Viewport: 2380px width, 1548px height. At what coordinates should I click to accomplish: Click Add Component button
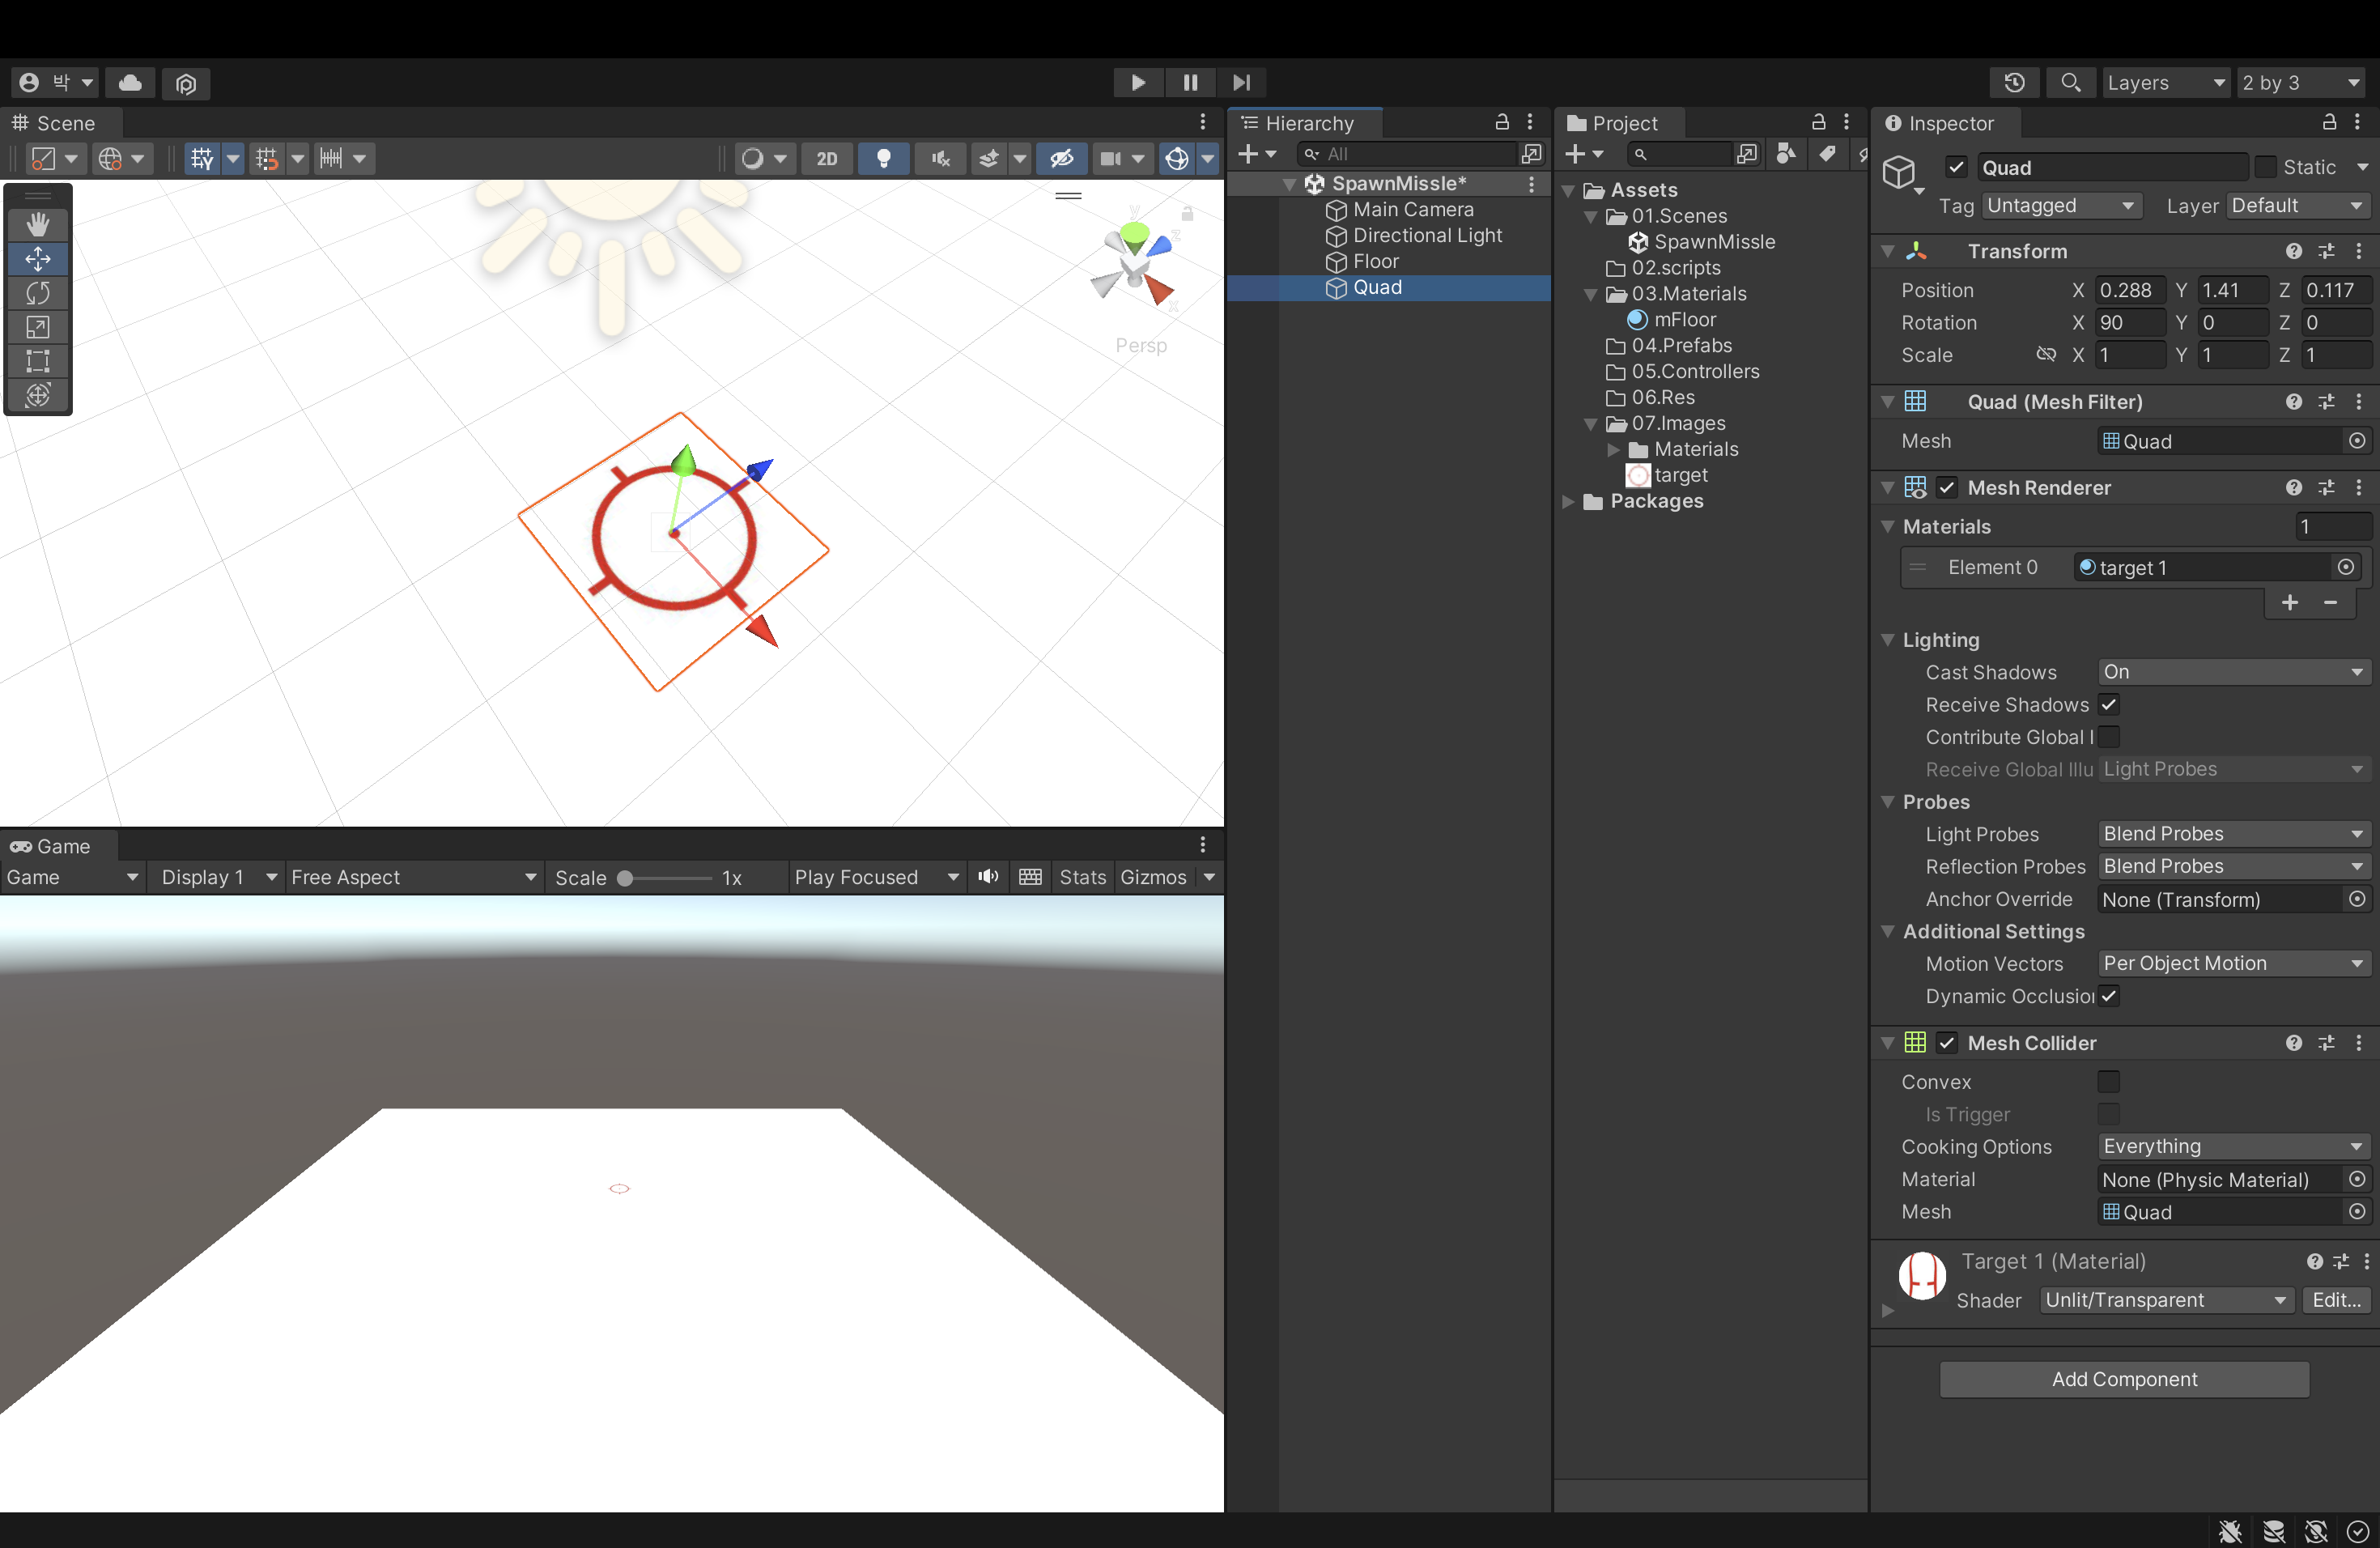point(2124,1379)
